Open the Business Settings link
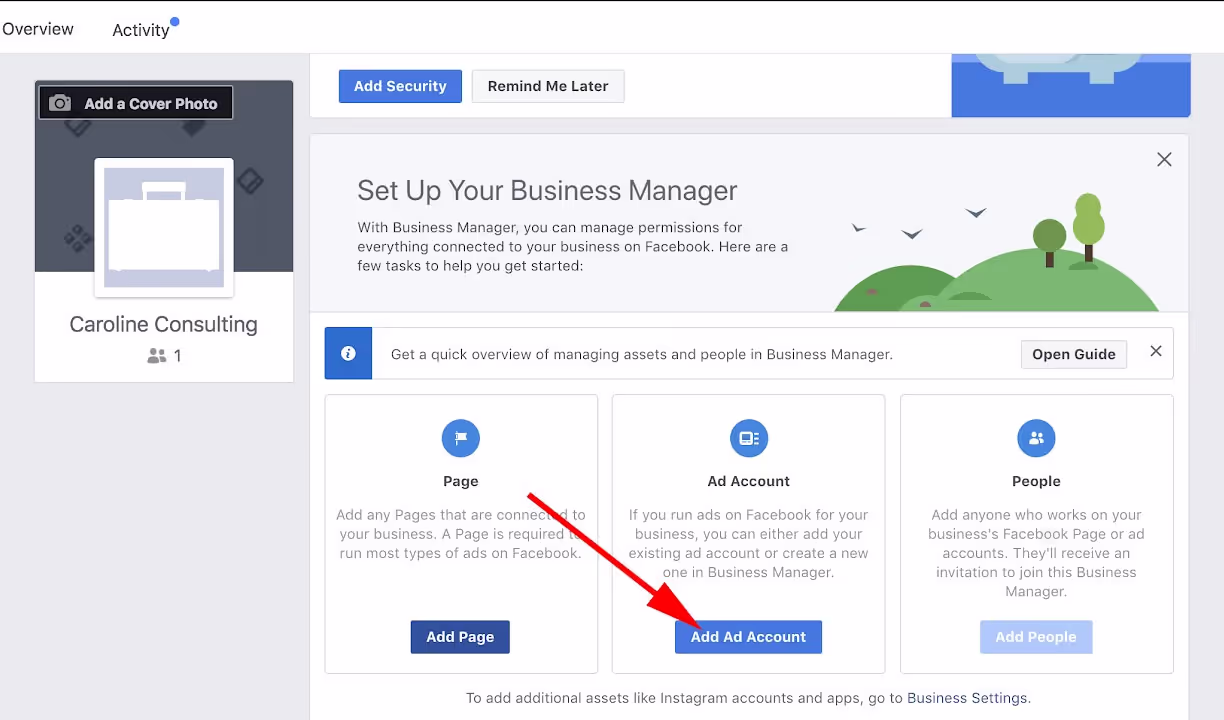 pyautogui.click(x=967, y=698)
